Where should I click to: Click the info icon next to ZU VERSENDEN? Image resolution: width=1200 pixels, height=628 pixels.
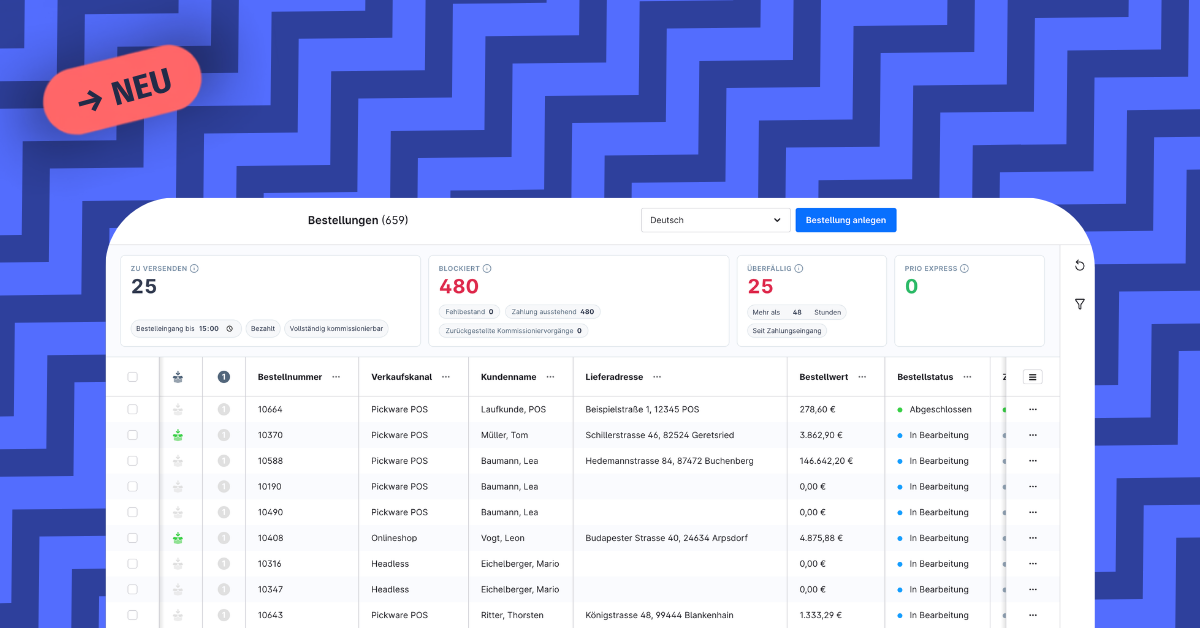(194, 268)
